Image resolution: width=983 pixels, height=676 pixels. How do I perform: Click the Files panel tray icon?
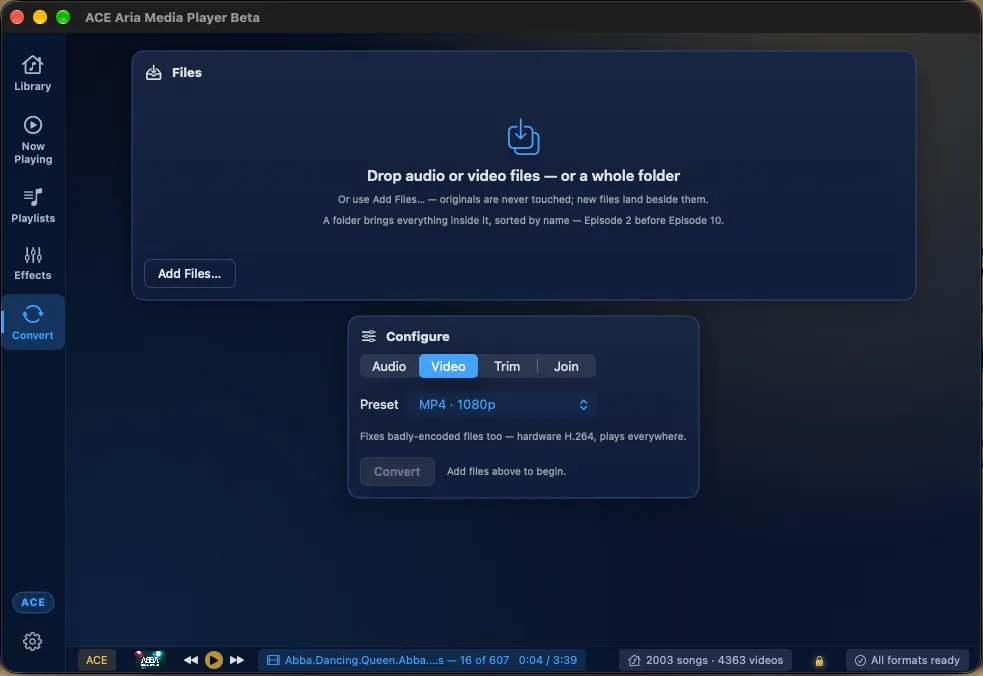click(154, 73)
